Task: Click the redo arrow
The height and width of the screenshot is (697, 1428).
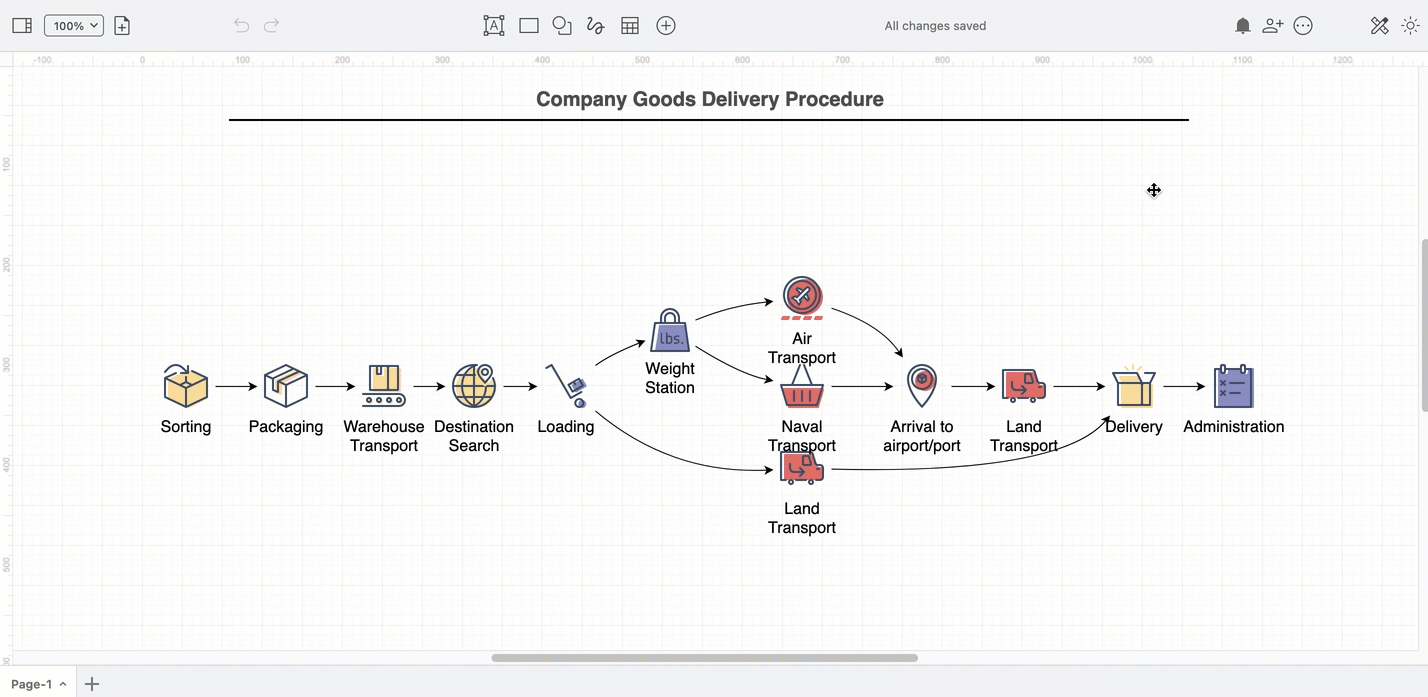Action: [271, 26]
